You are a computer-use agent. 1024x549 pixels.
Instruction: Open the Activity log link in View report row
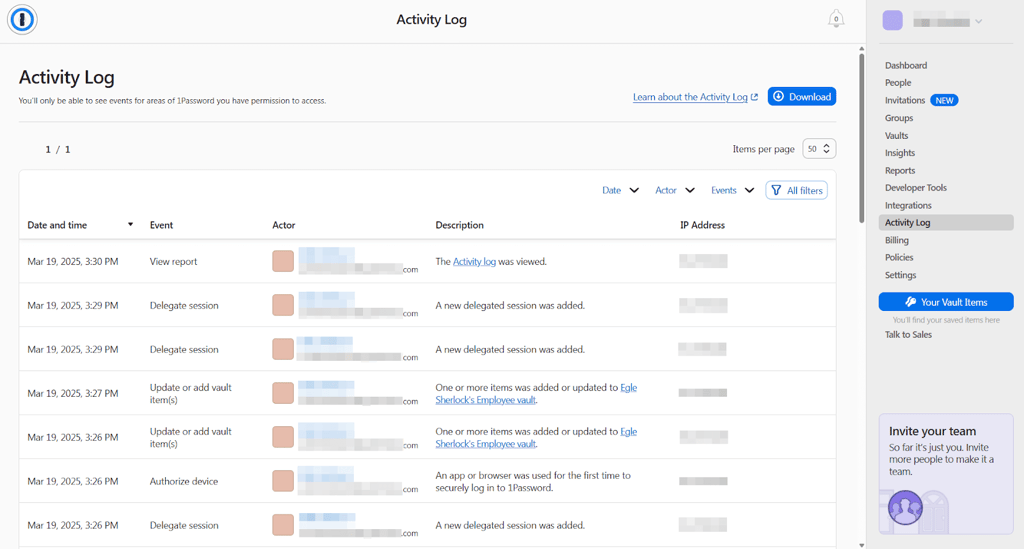(474, 262)
